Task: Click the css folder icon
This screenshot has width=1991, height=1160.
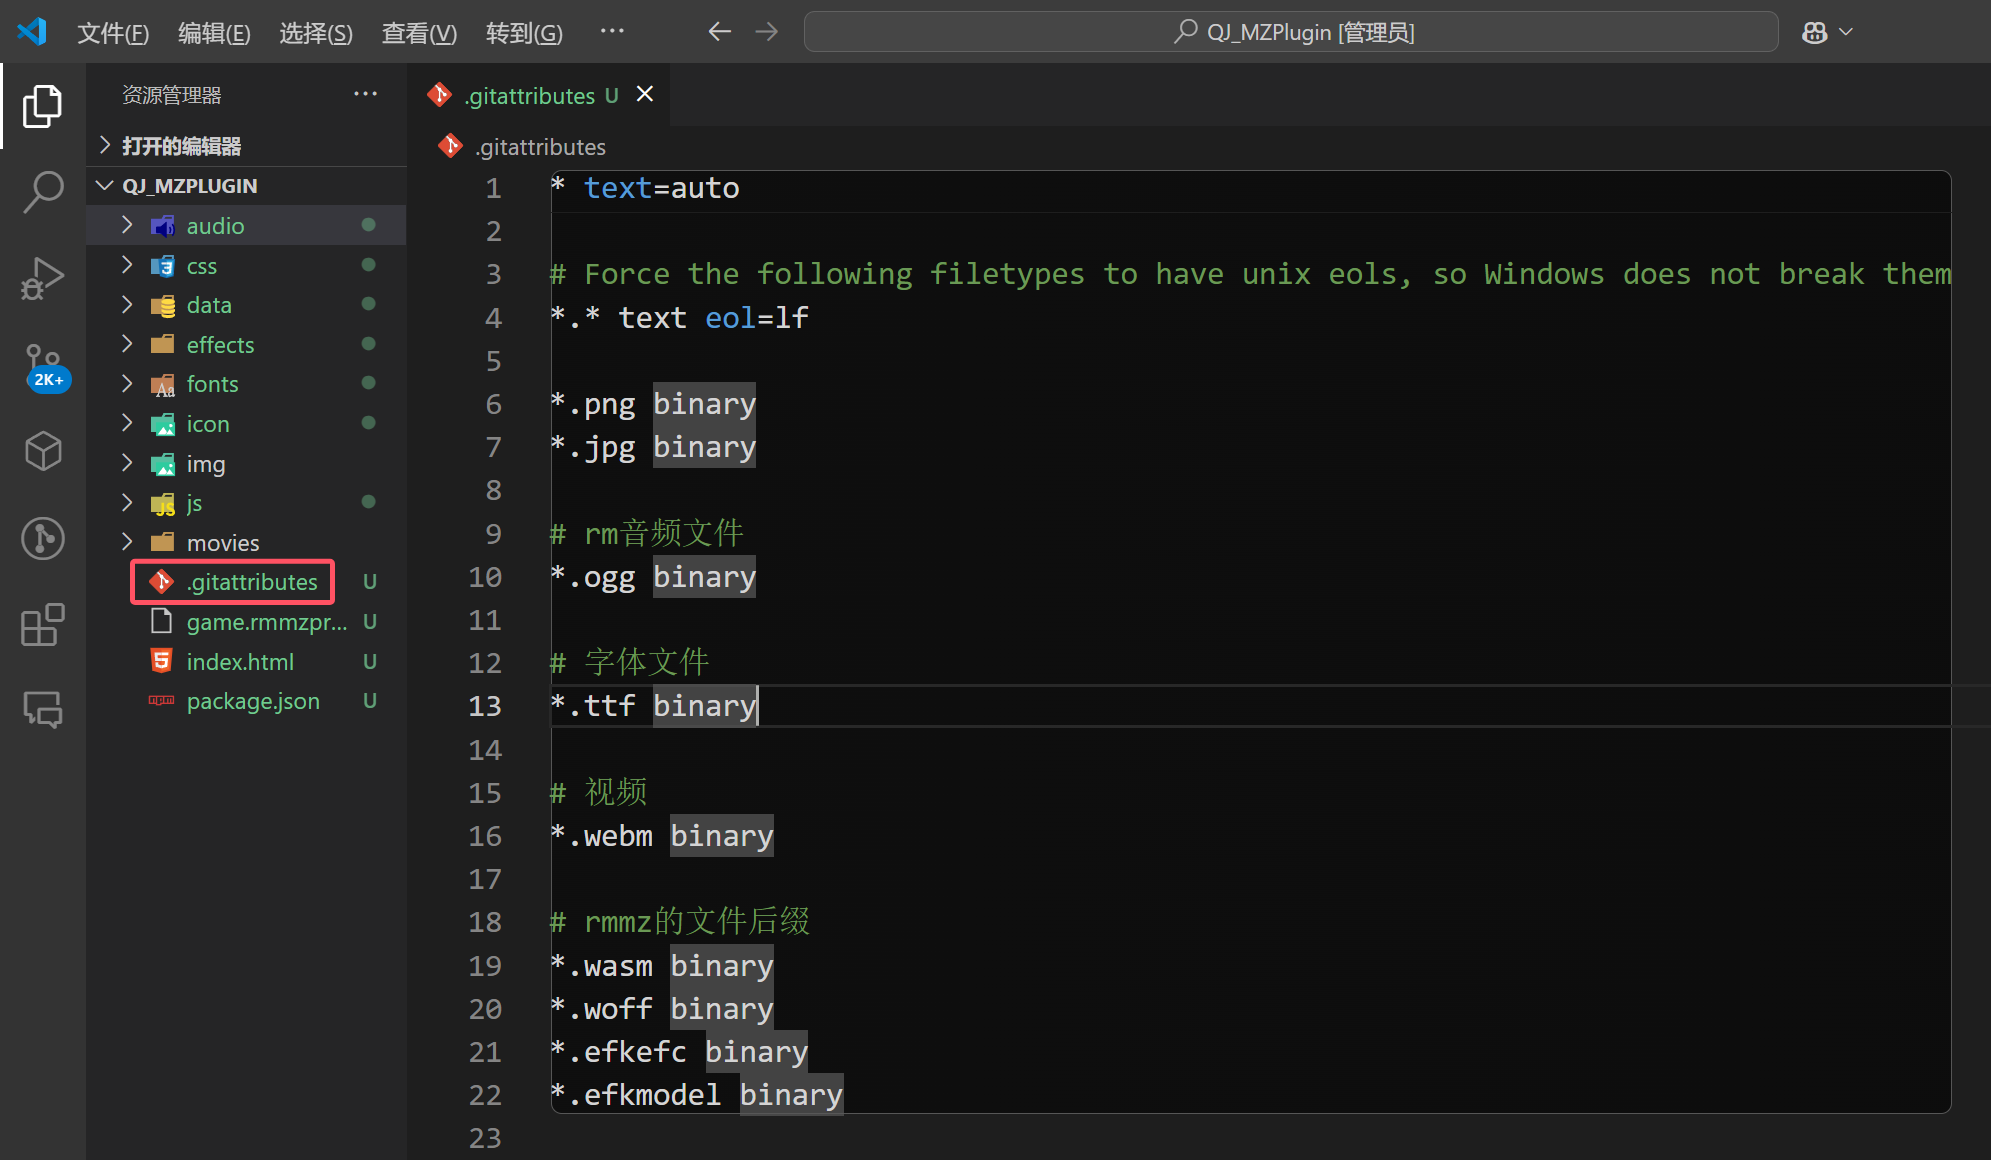Action: pyautogui.click(x=162, y=266)
